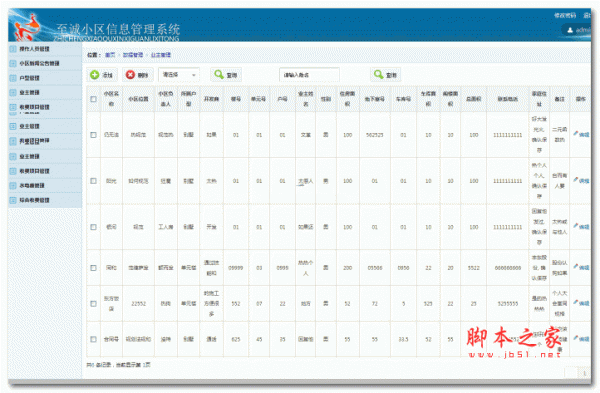Click the 修改密码 link in the header
Image resolution: width=600 pixels, height=393 pixels.
pos(565,16)
